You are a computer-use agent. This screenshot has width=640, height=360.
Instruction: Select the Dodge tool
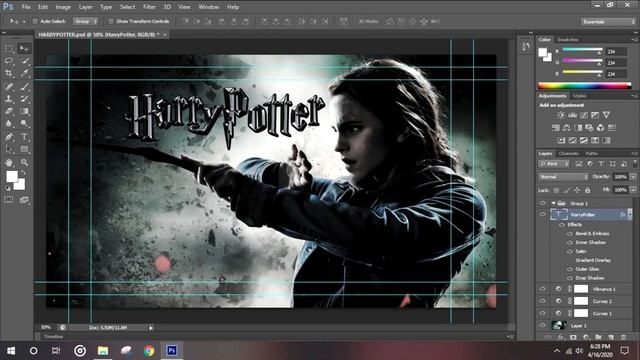pos(24,123)
